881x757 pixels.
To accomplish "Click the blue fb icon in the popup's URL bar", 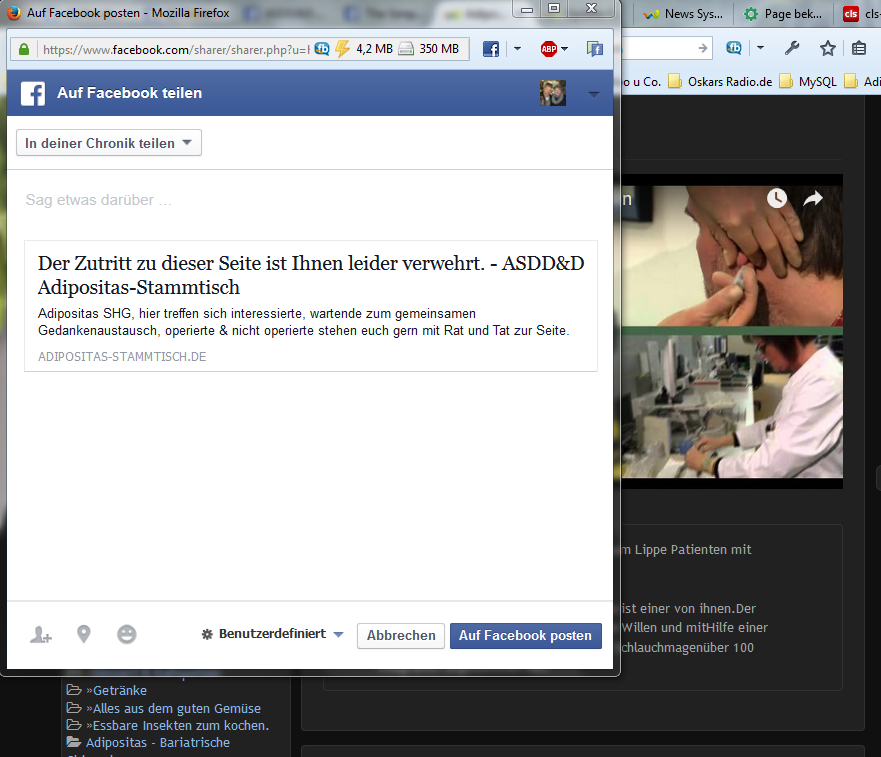I will coord(322,49).
